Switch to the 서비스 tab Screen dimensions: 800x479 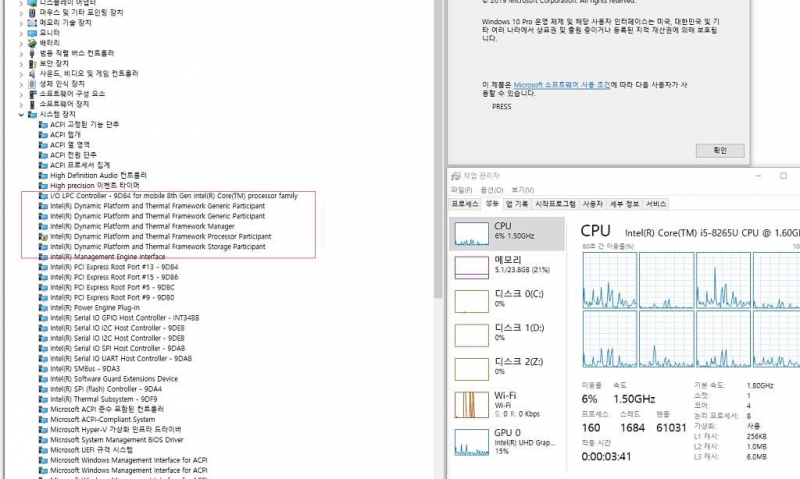(x=656, y=204)
